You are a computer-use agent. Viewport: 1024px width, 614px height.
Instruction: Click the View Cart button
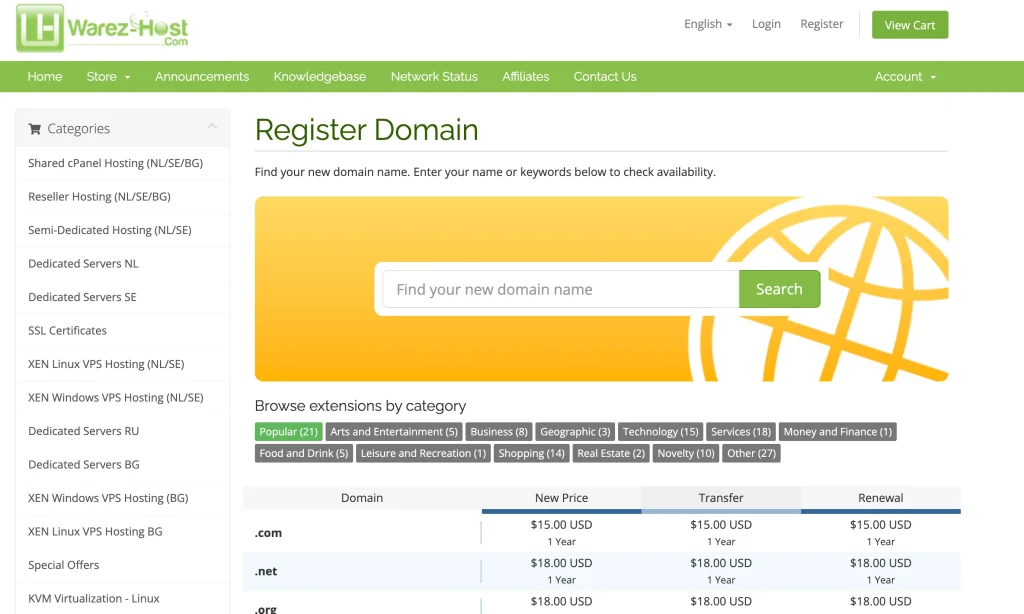coord(909,24)
